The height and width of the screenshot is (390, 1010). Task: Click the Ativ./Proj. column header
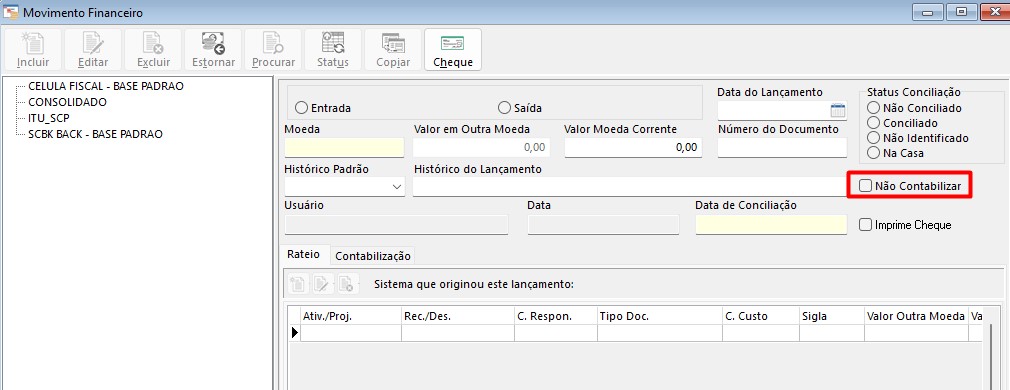350,316
